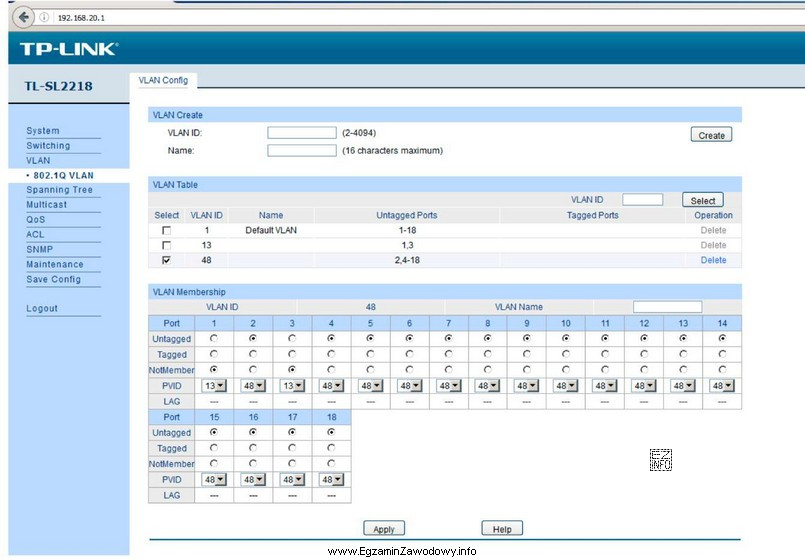Click the Untagged Ports cell reading 2,4-18
805x560 pixels.
coord(407,260)
